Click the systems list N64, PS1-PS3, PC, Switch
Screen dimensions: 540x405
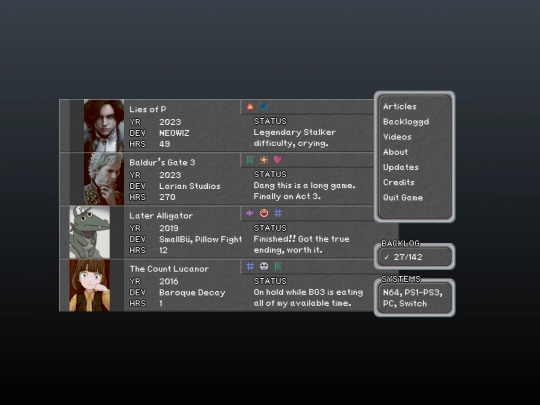coord(413,298)
